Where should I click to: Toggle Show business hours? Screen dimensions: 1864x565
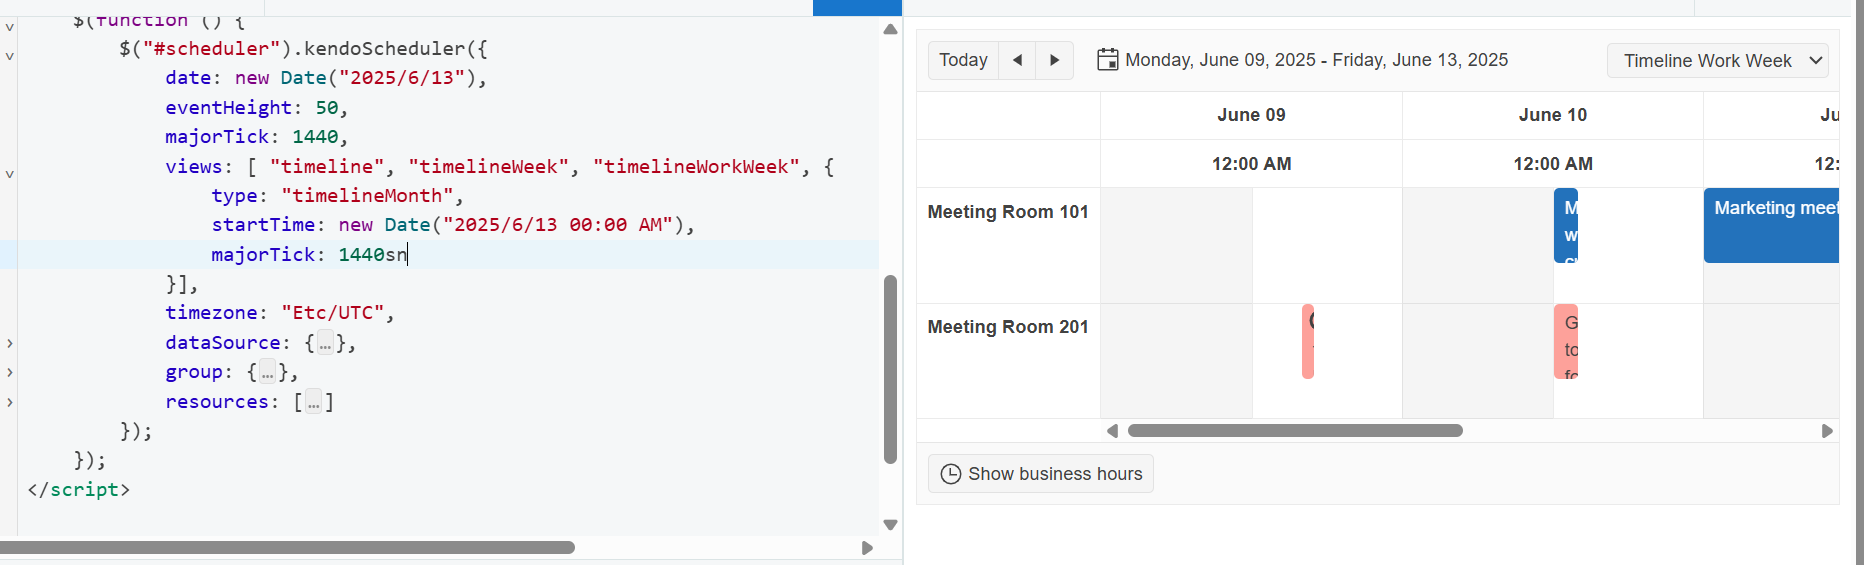point(1041,474)
